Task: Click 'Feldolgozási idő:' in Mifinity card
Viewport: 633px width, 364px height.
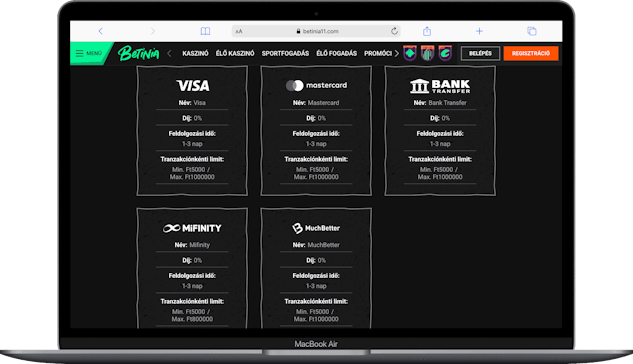Action: coord(192,276)
